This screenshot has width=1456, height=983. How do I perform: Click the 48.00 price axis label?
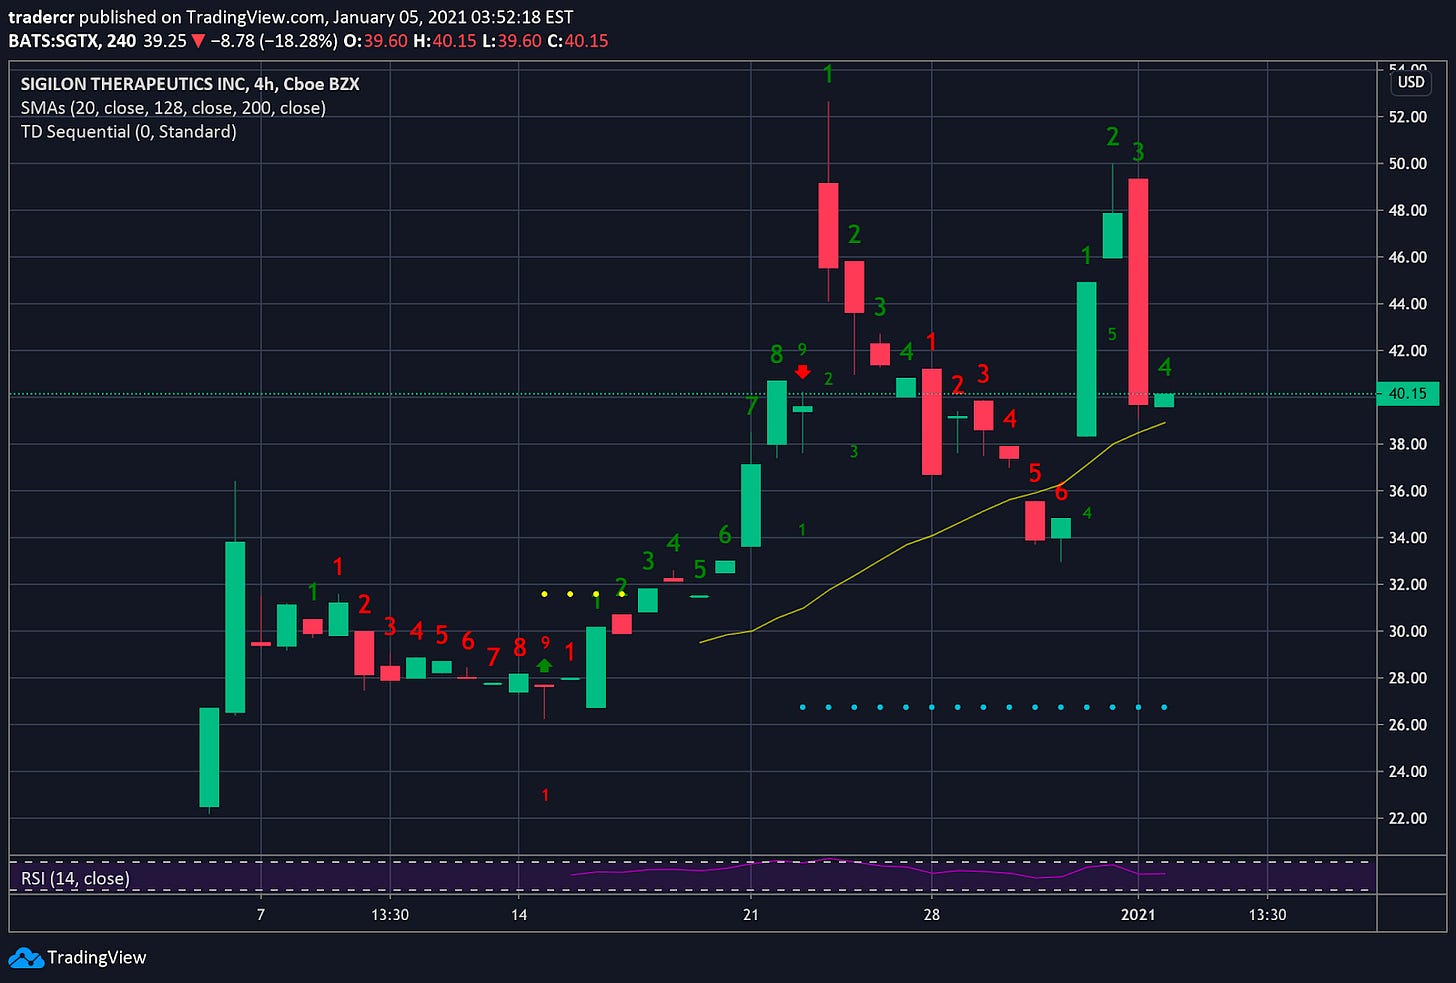click(x=1408, y=211)
